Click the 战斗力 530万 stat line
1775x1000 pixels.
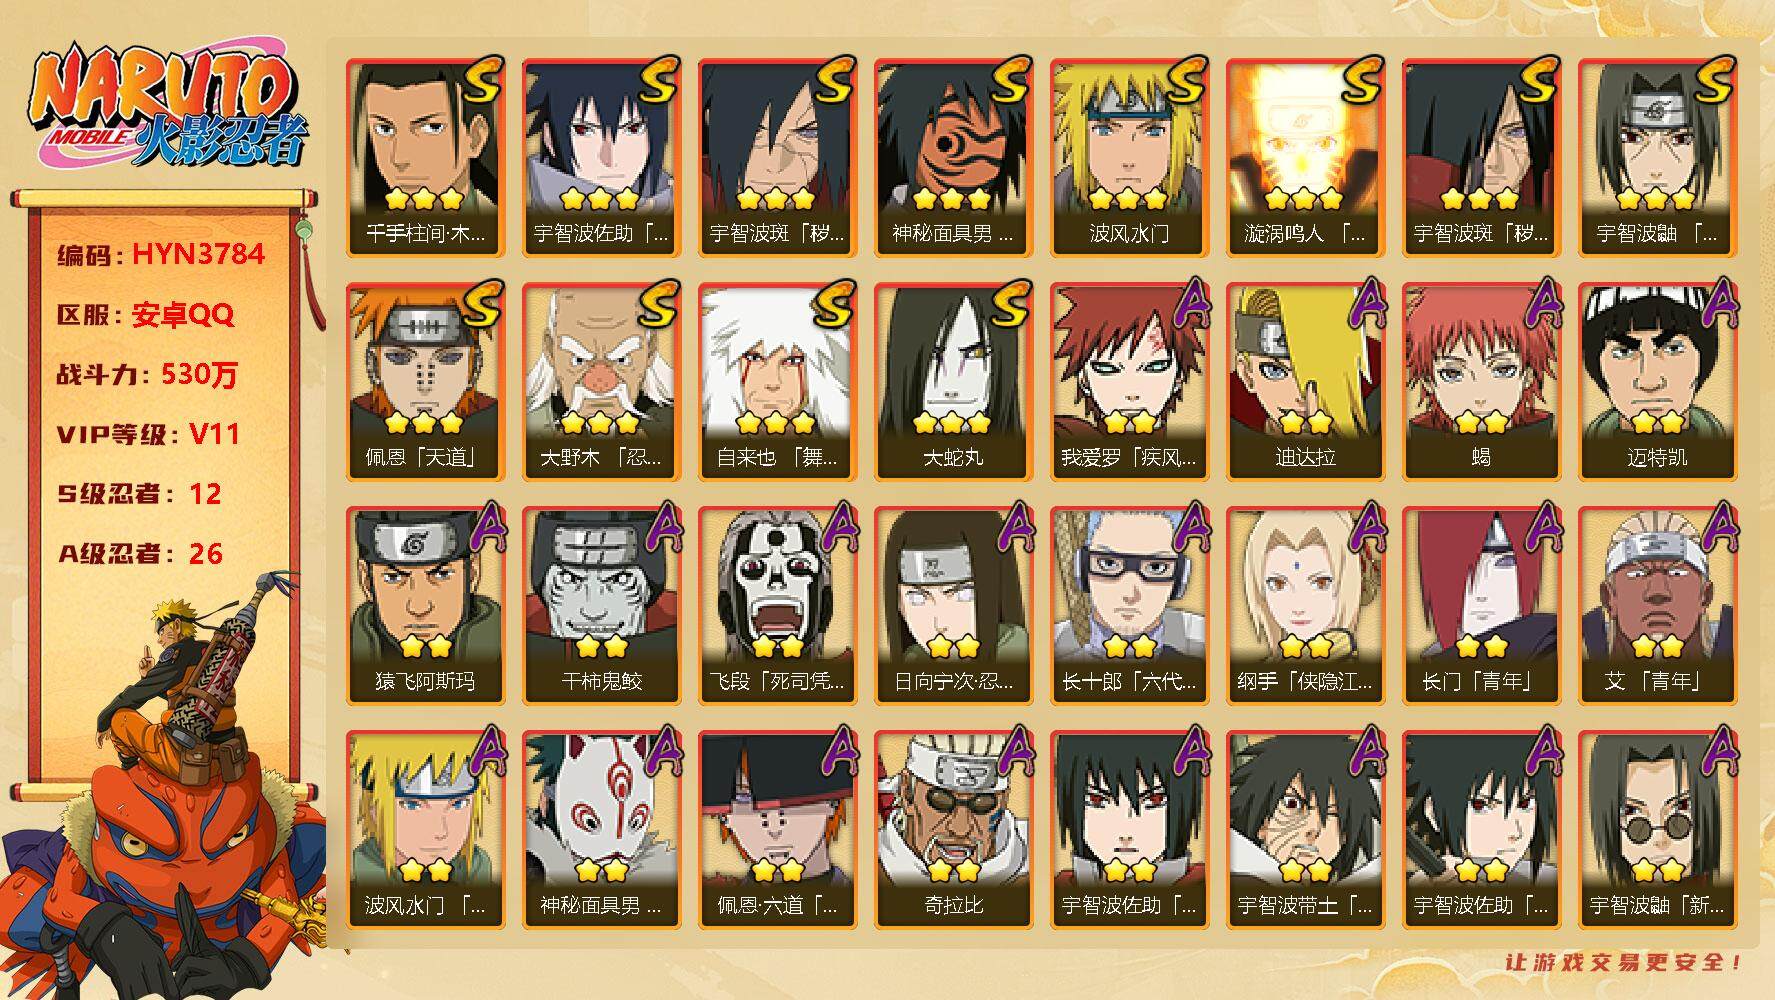tap(147, 374)
